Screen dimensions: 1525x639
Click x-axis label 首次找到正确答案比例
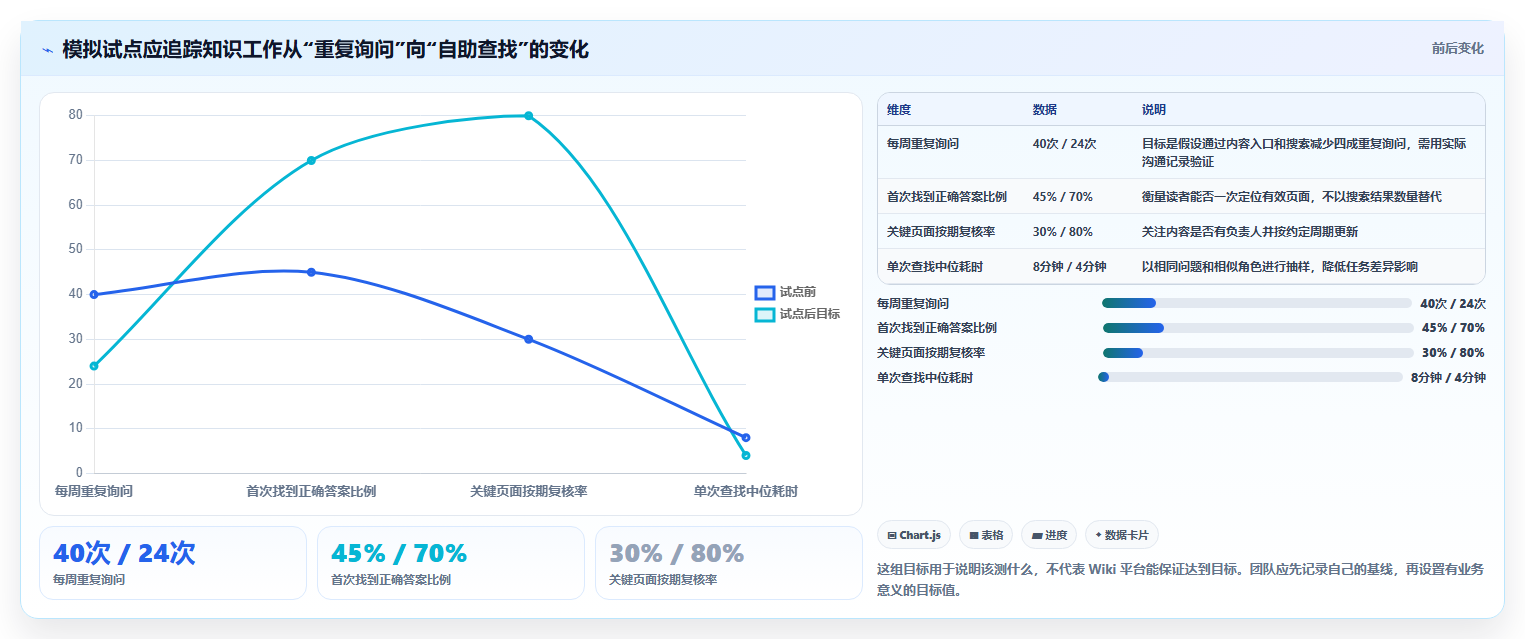pyautogui.click(x=311, y=492)
